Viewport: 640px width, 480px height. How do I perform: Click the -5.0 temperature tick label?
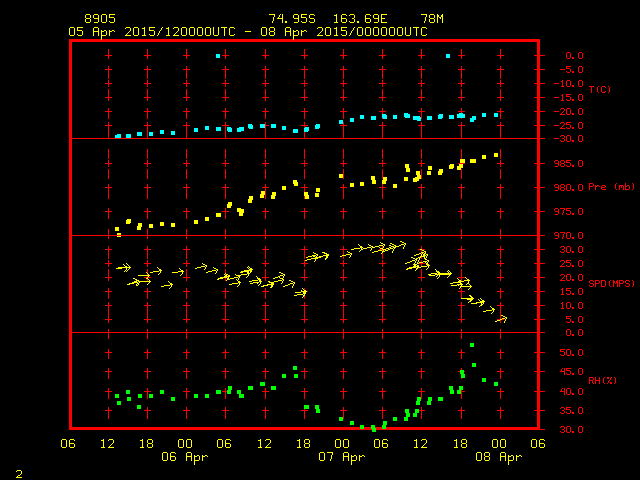click(571, 70)
